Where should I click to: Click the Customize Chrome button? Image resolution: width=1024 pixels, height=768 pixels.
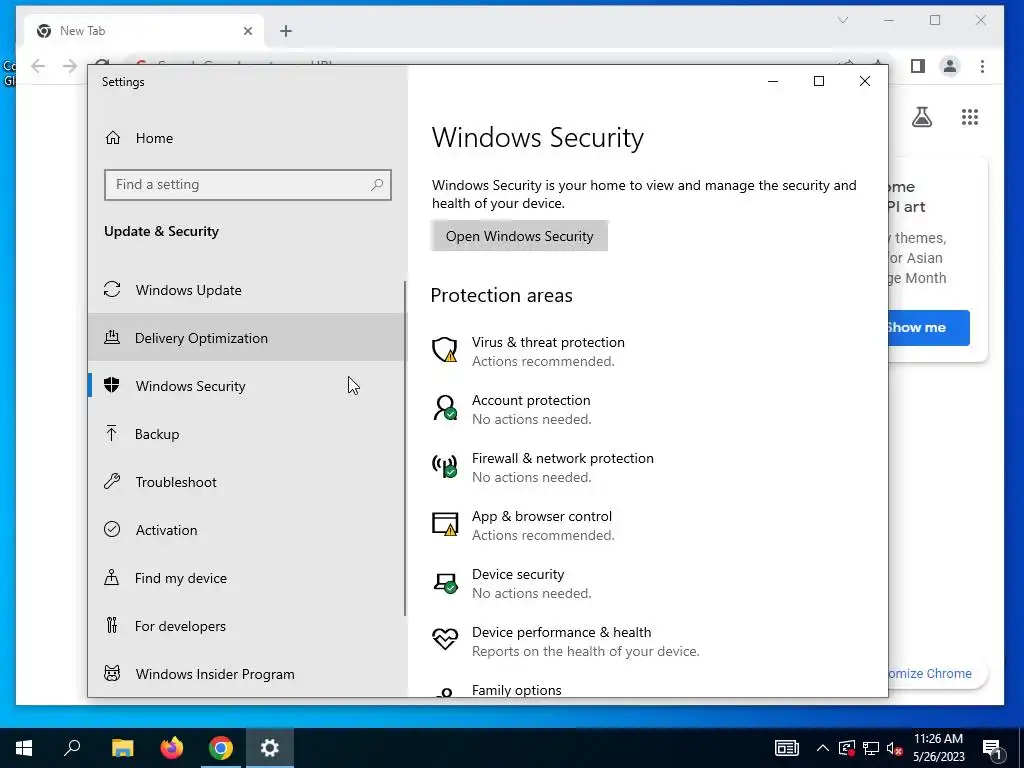point(936,673)
